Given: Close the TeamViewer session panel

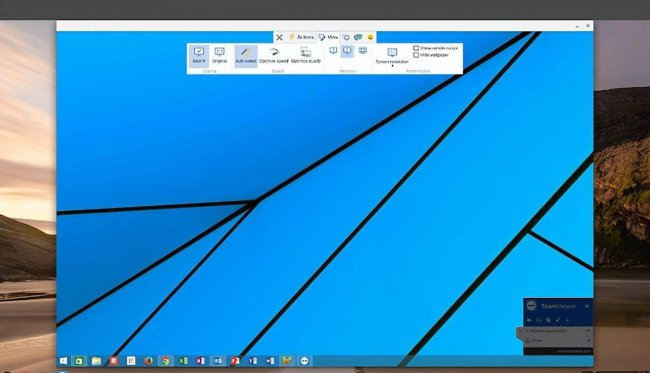Looking at the screenshot, I should [x=587, y=306].
